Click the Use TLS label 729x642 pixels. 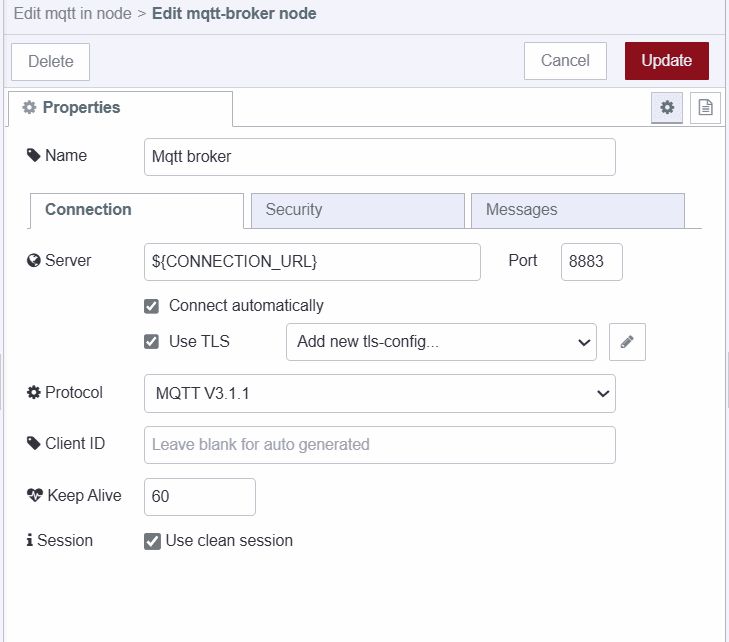(x=199, y=341)
